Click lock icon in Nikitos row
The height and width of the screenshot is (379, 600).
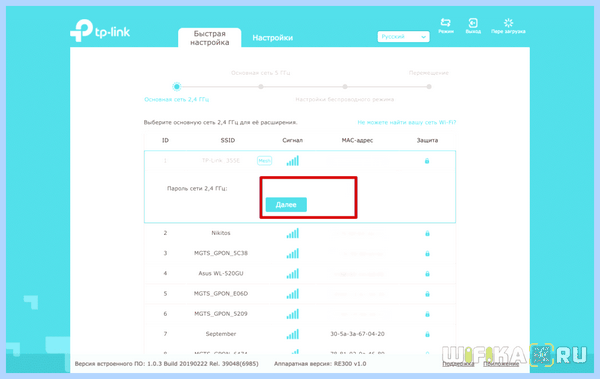pos(427,233)
